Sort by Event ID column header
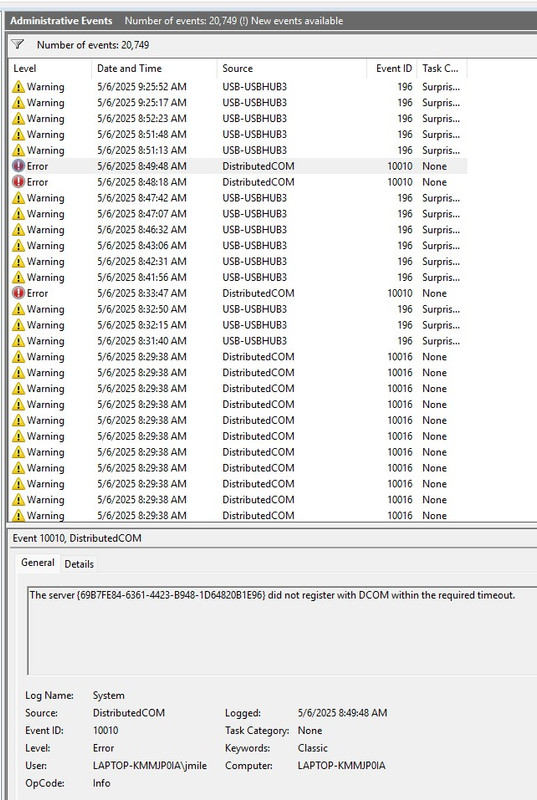The width and height of the screenshot is (537, 800). (x=392, y=68)
